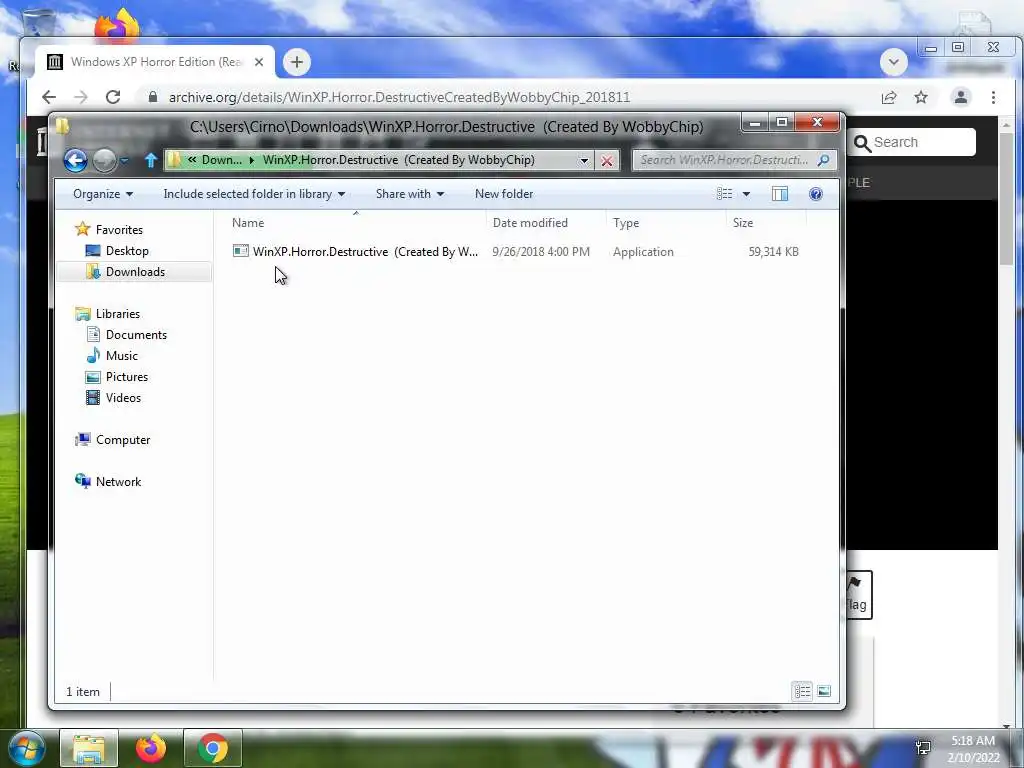Screen dimensions: 1024x768
Task: Select Computer in the navigation pane
Action: 123,440
